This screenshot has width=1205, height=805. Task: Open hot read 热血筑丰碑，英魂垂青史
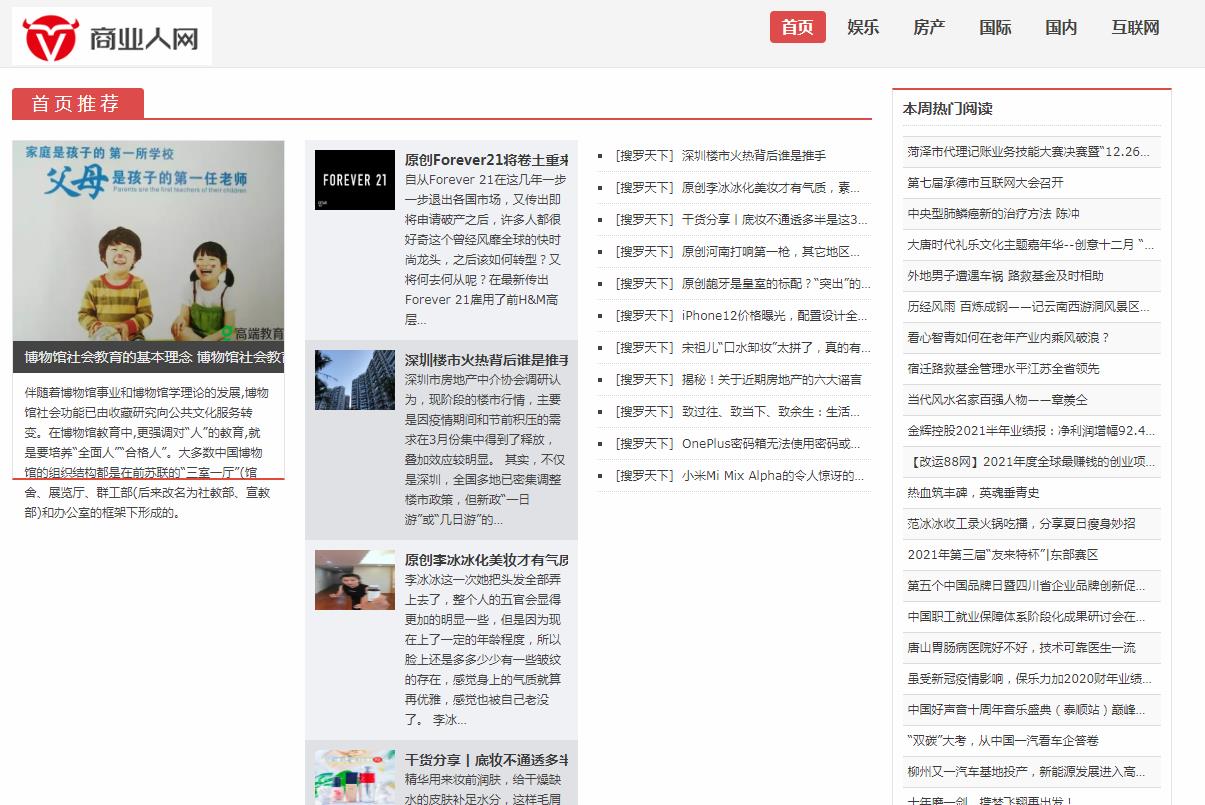point(973,493)
